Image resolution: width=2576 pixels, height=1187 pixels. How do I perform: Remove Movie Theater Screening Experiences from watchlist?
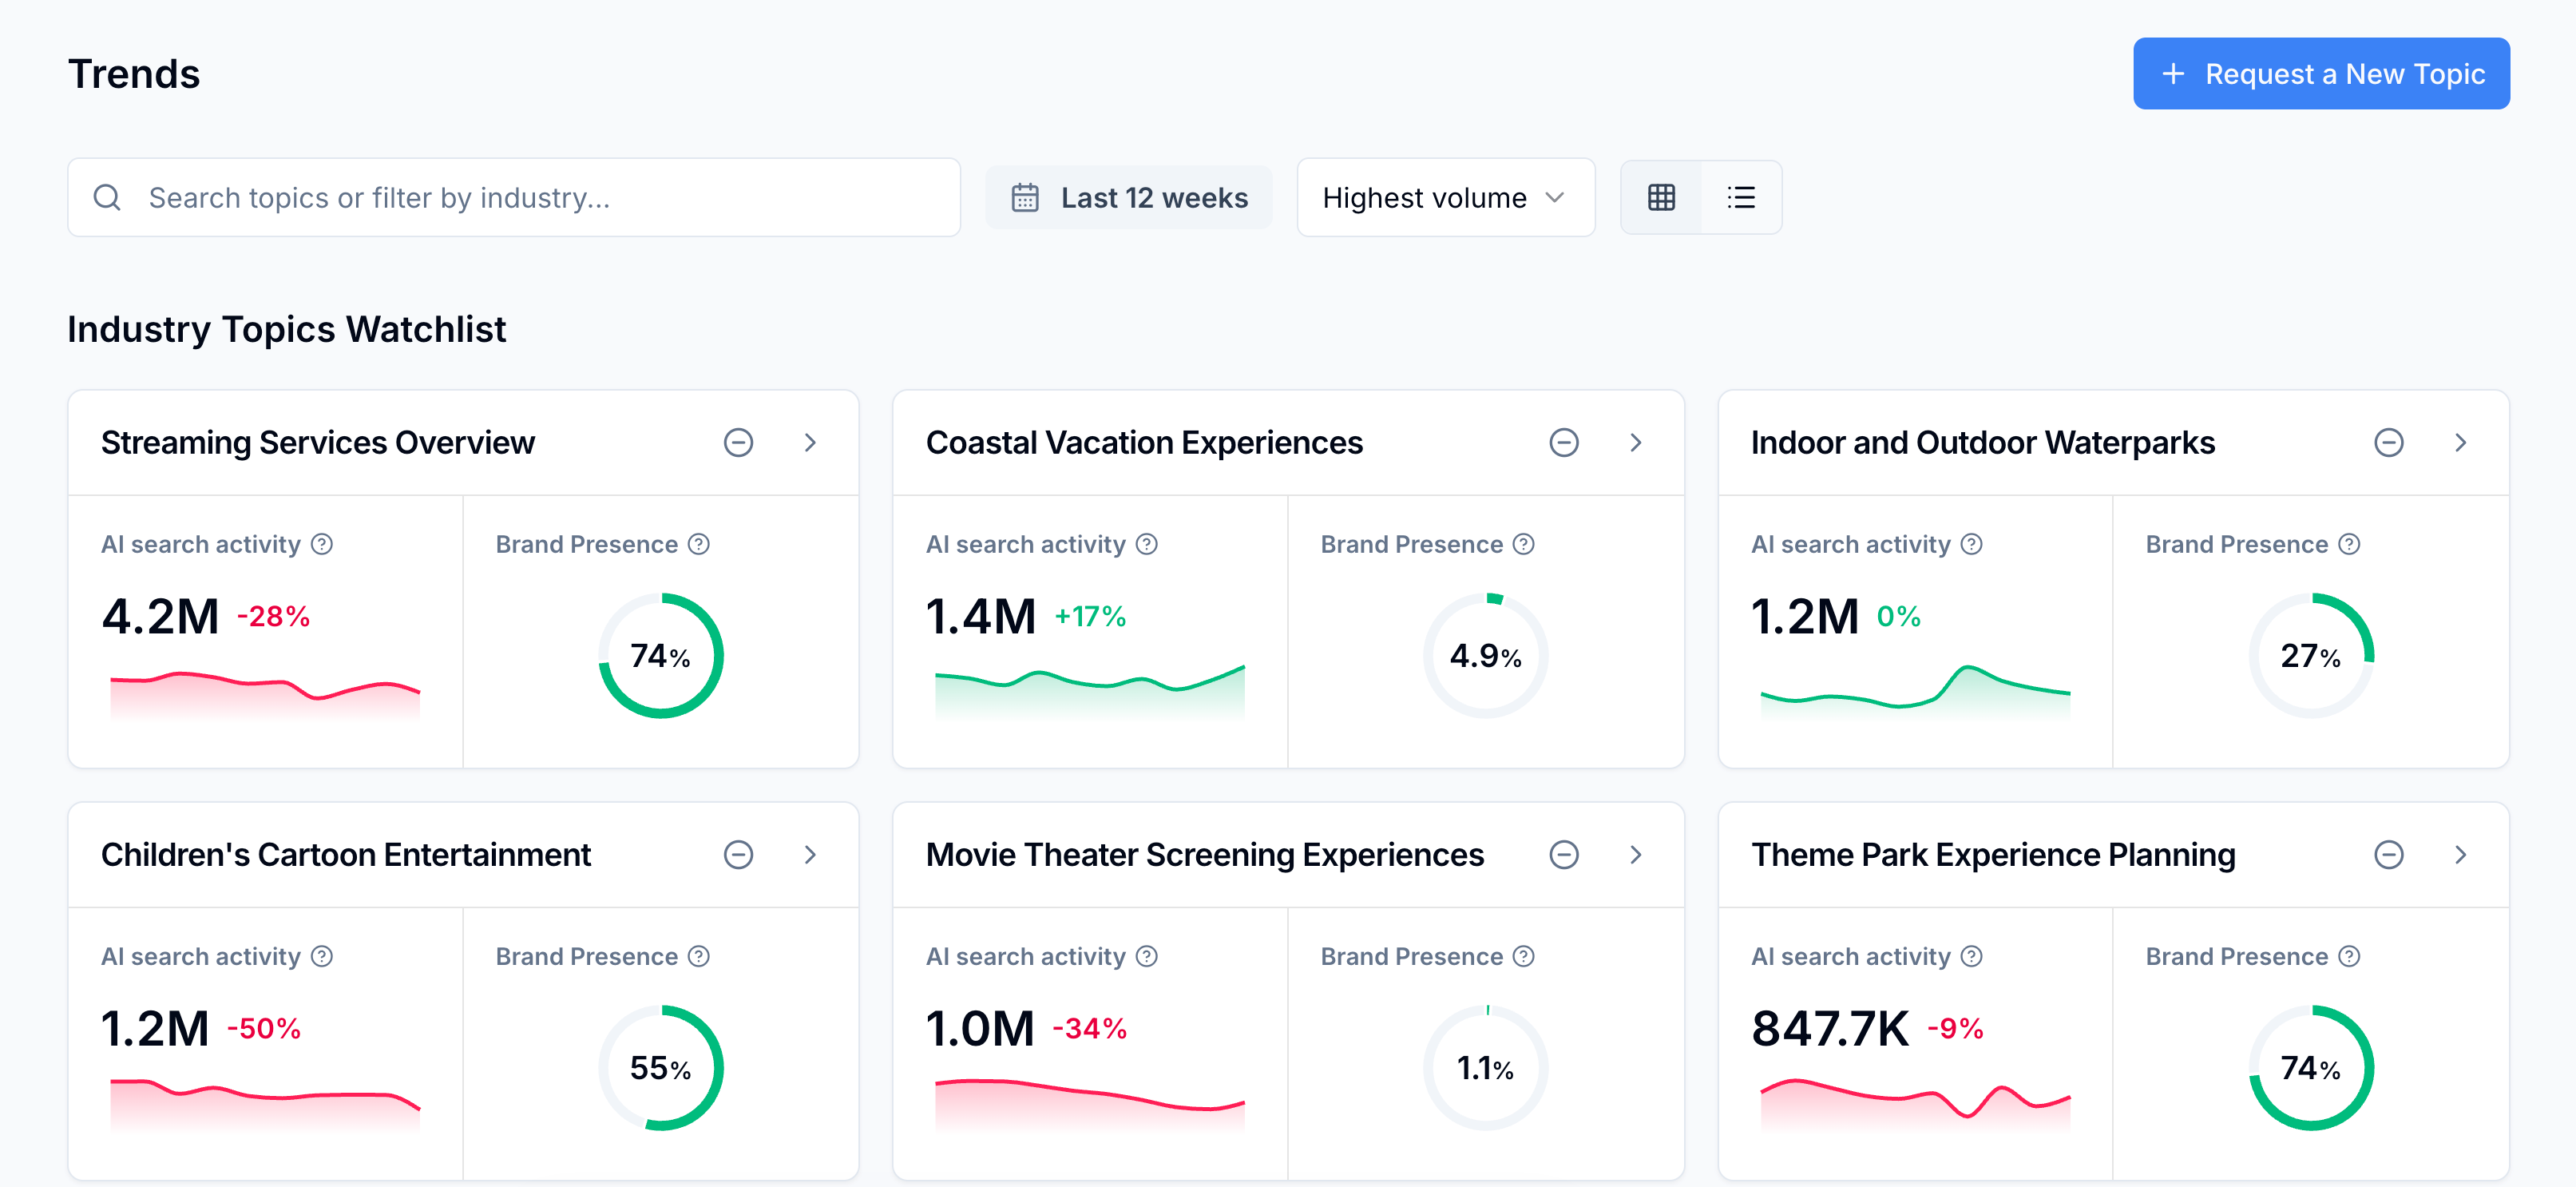(x=1564, y=854)
